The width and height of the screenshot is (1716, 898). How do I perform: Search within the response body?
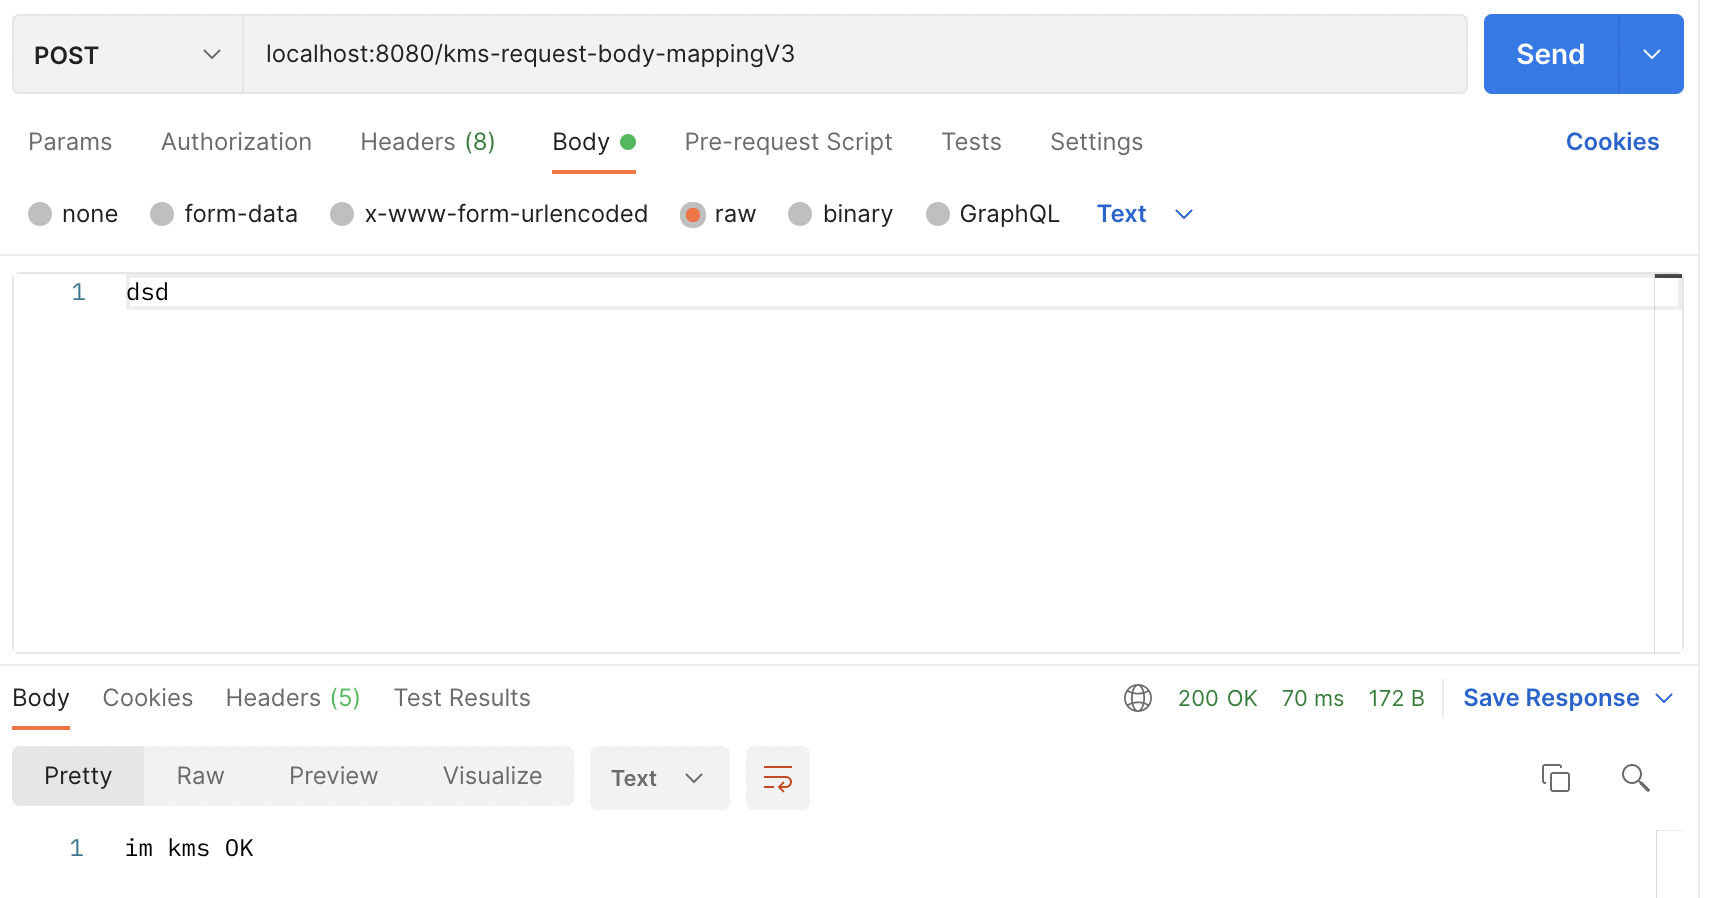pyautogui.click(x=1635, y=777)
